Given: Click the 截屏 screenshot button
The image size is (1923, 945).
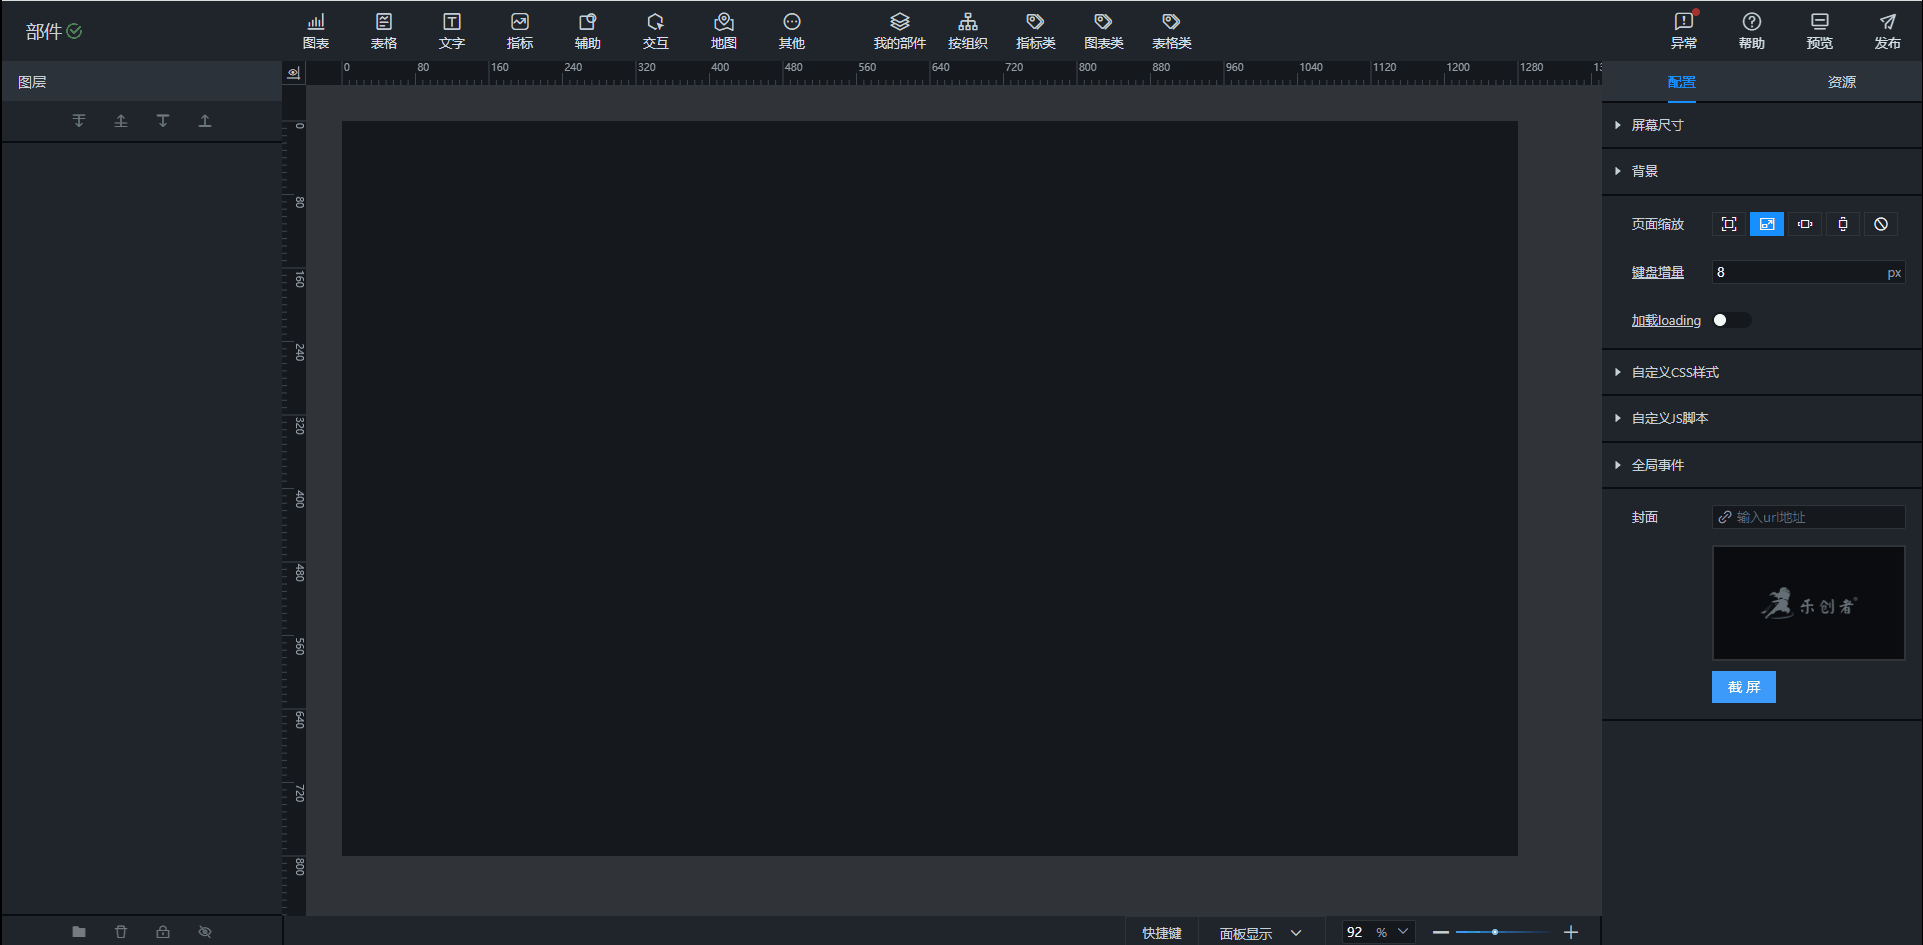Looking at the screenshot, I should [x=1743, y=687].
